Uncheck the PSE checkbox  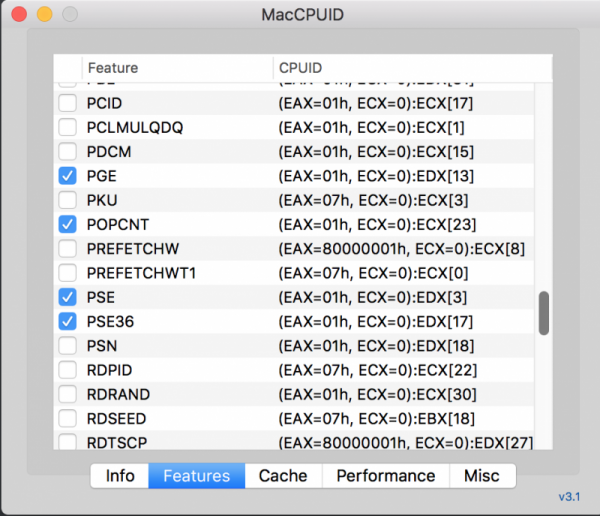68,297
